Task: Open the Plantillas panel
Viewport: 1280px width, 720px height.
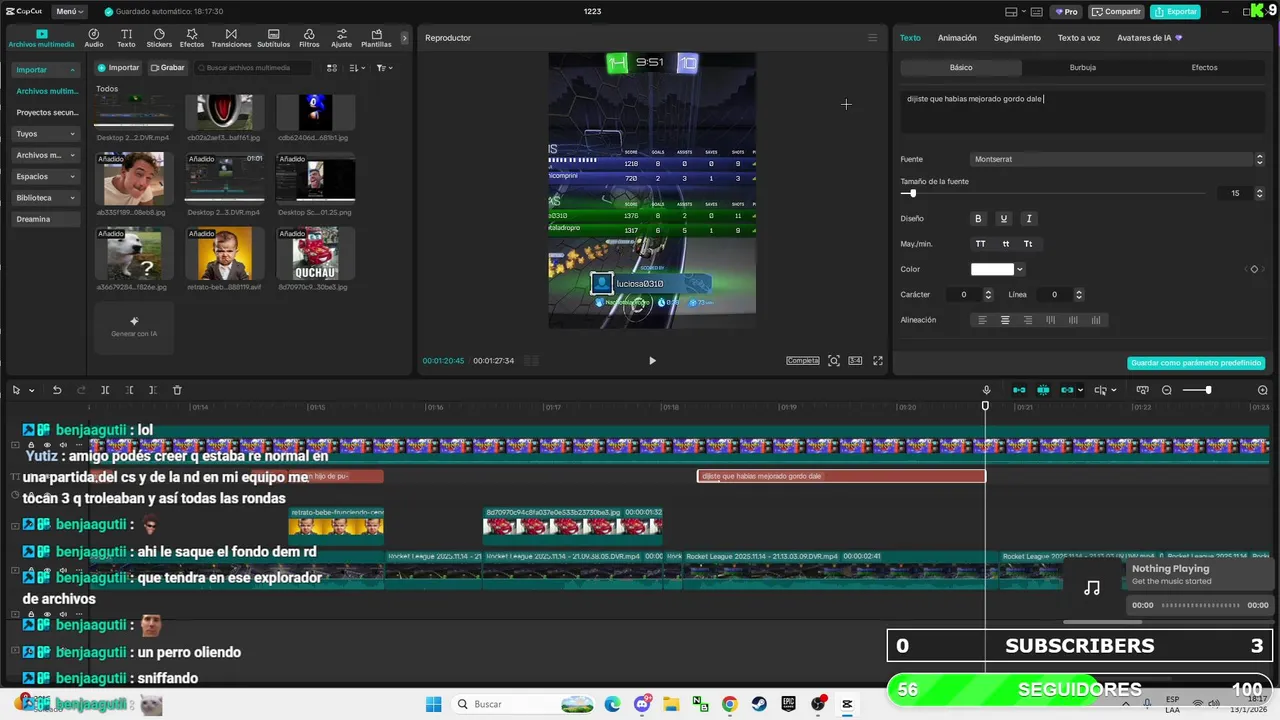Action: (376, 38)
